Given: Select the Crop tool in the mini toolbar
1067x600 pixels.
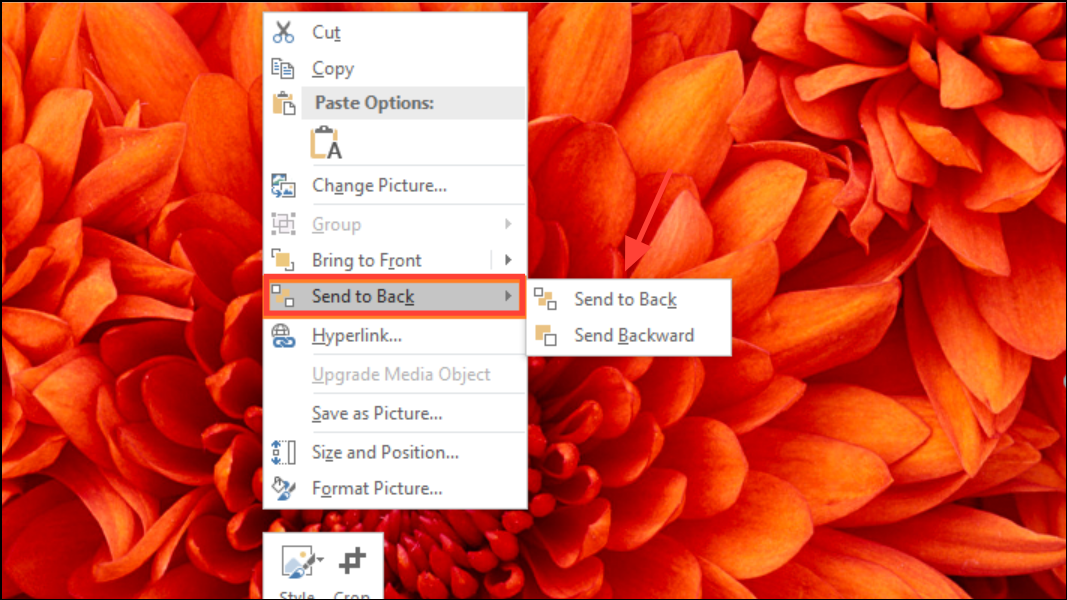Looking at the screenshot, I should click(351, 563).
